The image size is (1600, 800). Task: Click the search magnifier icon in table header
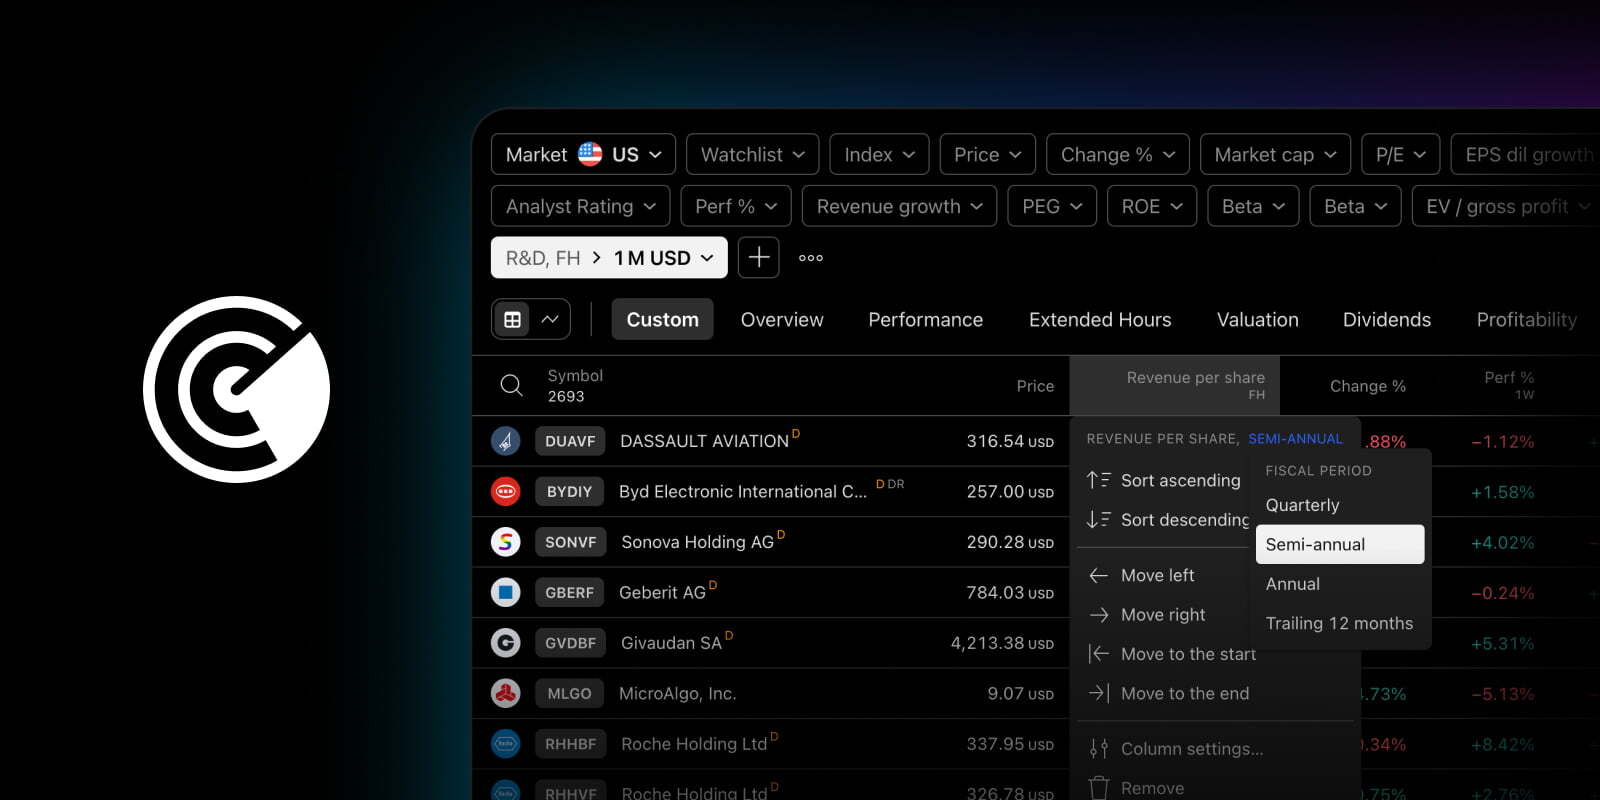click(x=511, y=385)
